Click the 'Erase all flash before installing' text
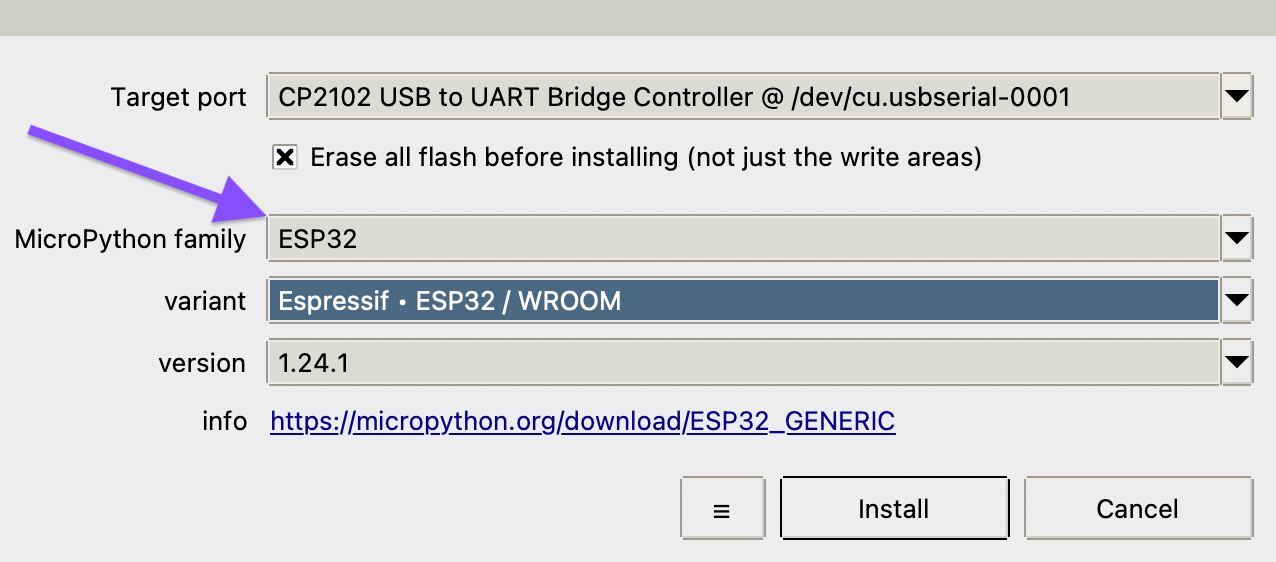This screenshot has width=1276, height=562. [646, 157]
